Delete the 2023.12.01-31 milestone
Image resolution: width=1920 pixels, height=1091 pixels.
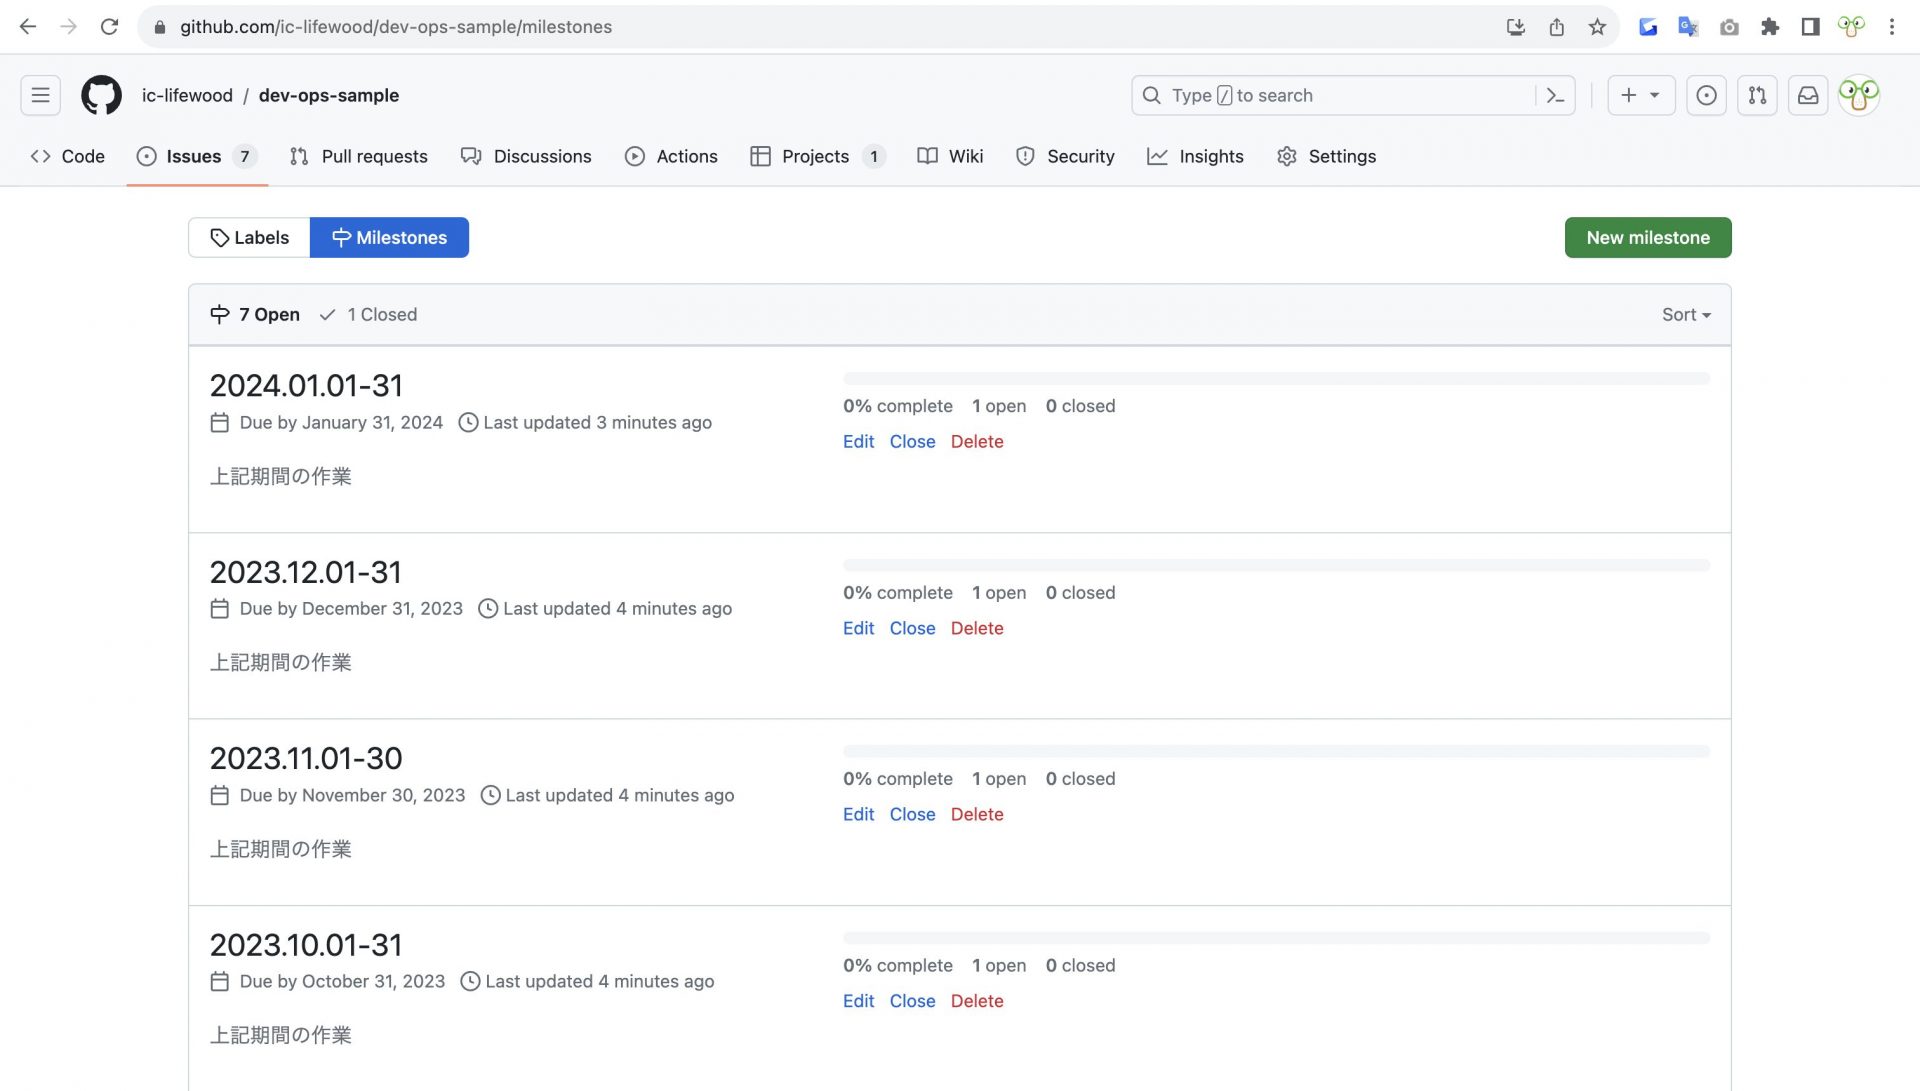tap(976, 628)
